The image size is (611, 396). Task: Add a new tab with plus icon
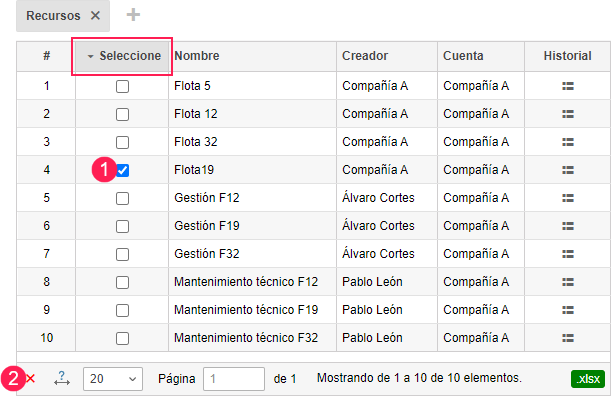[x=133, y=15]
